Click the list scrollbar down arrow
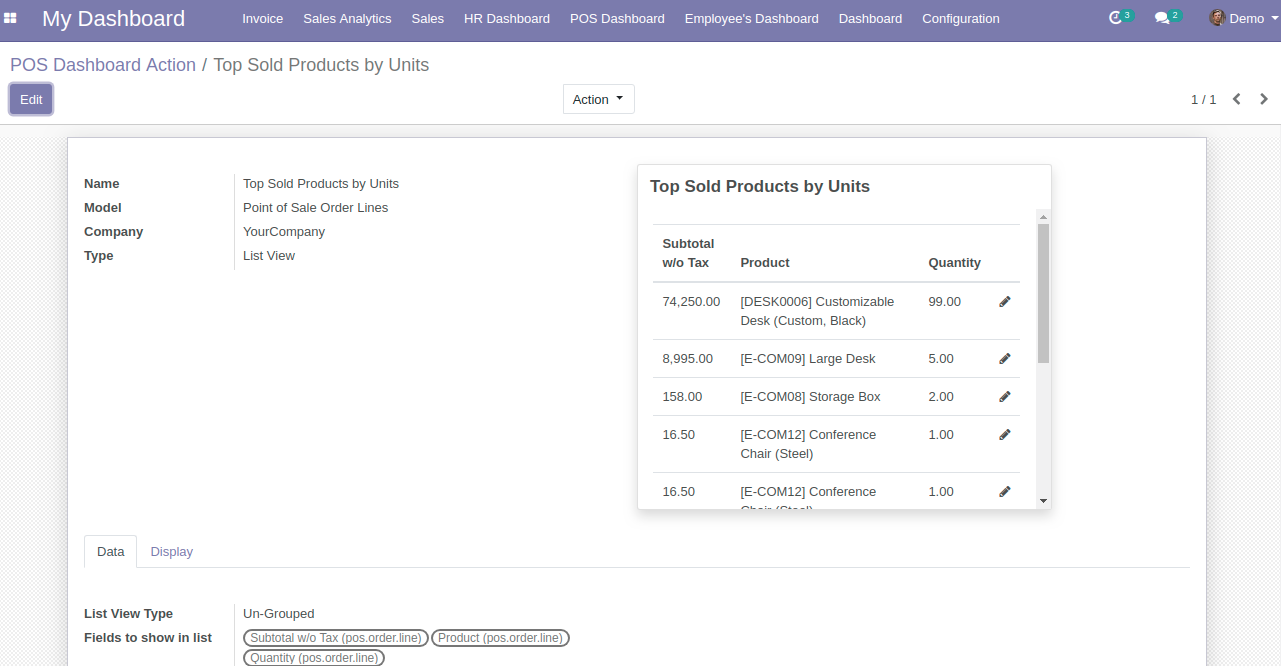Viewport: 1281px width, 666px height. tap(1043, 500)
